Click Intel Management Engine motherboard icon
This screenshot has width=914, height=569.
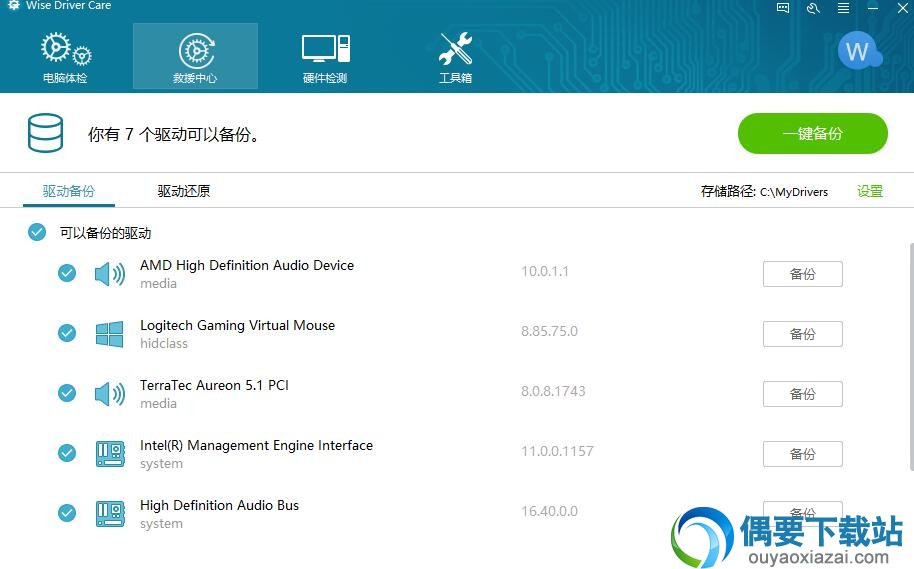110,454
